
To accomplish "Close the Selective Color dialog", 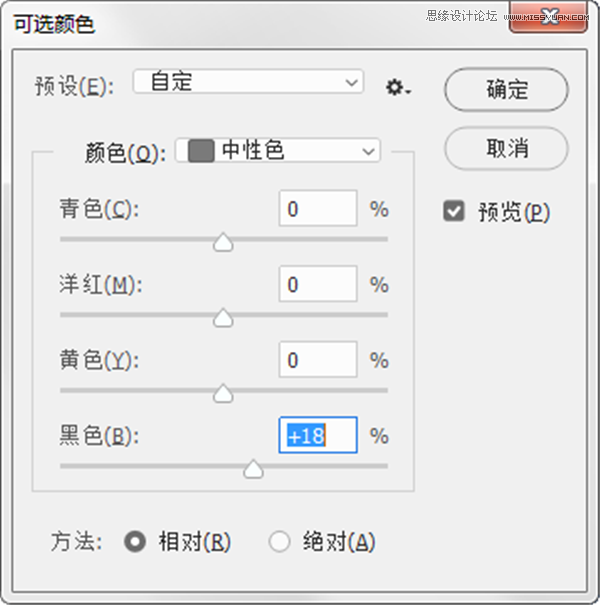I will coord(548,17).
